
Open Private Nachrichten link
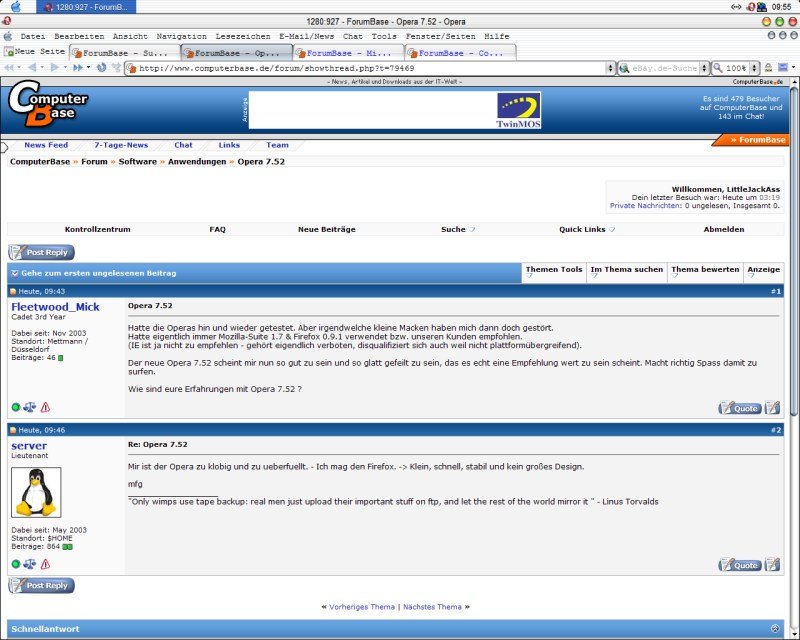pyautogui.click(x=645, y=206)
